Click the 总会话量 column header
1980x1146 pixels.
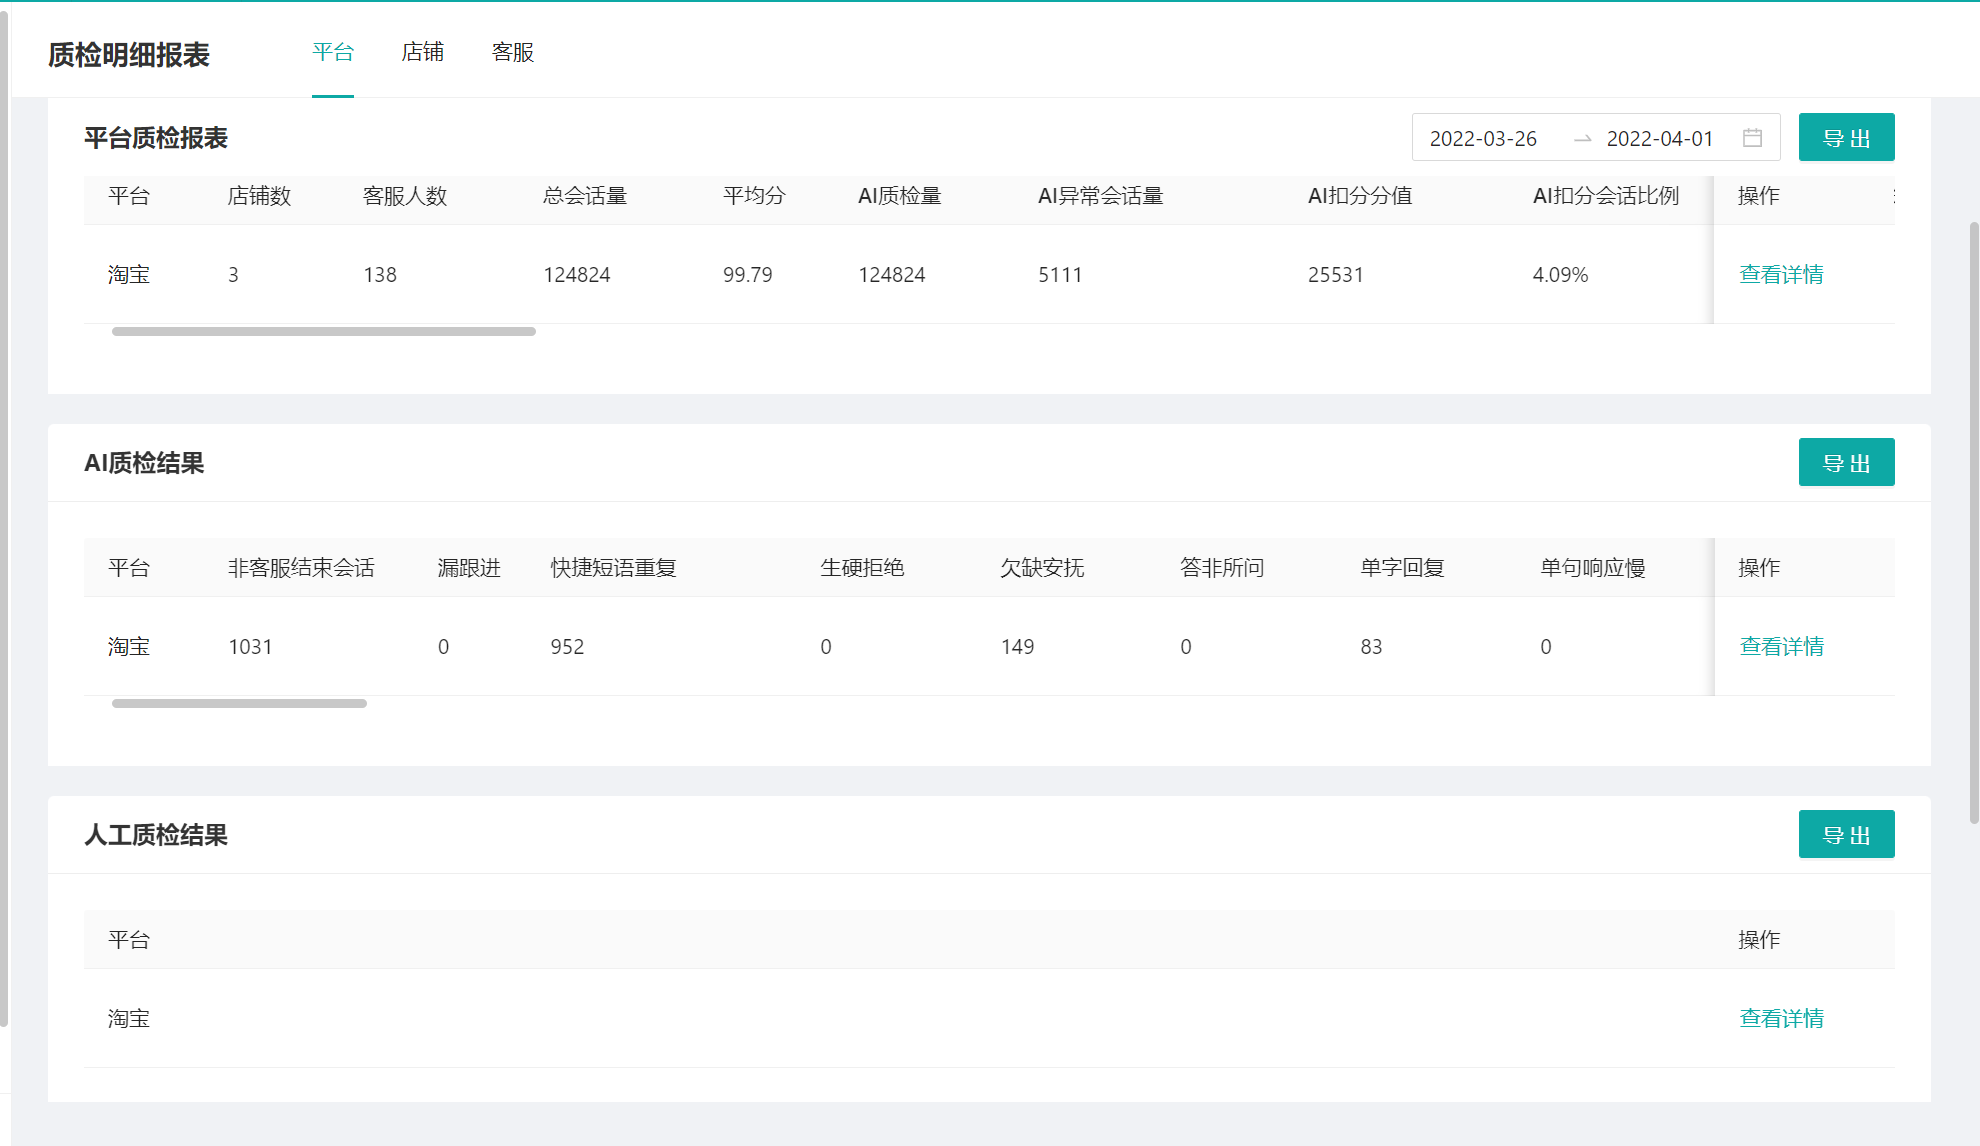pyautogui.click(x=585, y=196)
